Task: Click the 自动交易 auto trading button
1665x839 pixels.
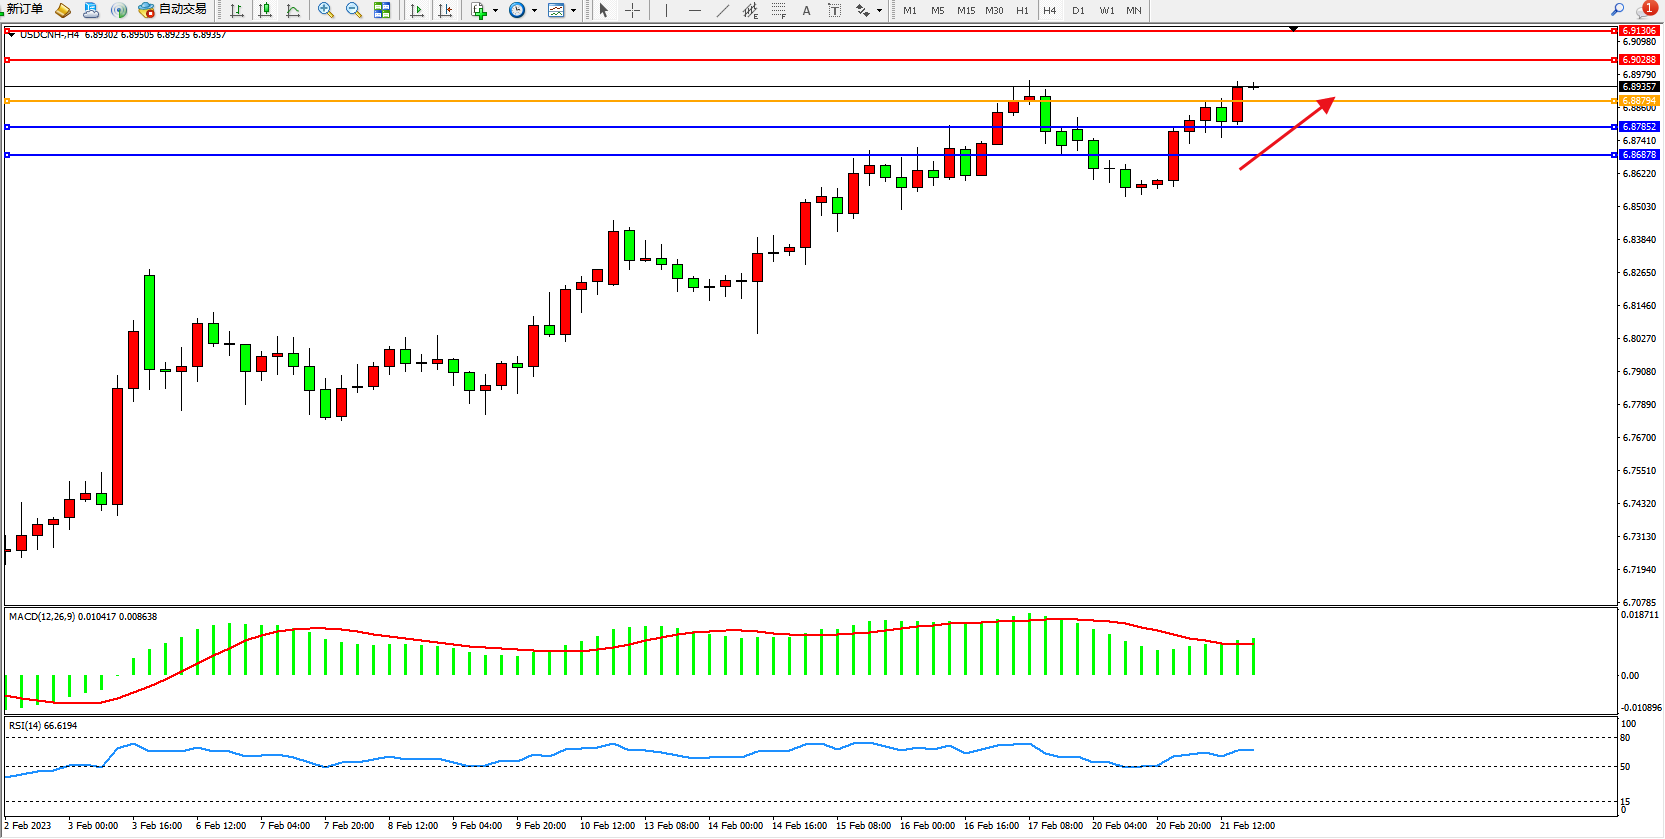Action: coord(173,9)
